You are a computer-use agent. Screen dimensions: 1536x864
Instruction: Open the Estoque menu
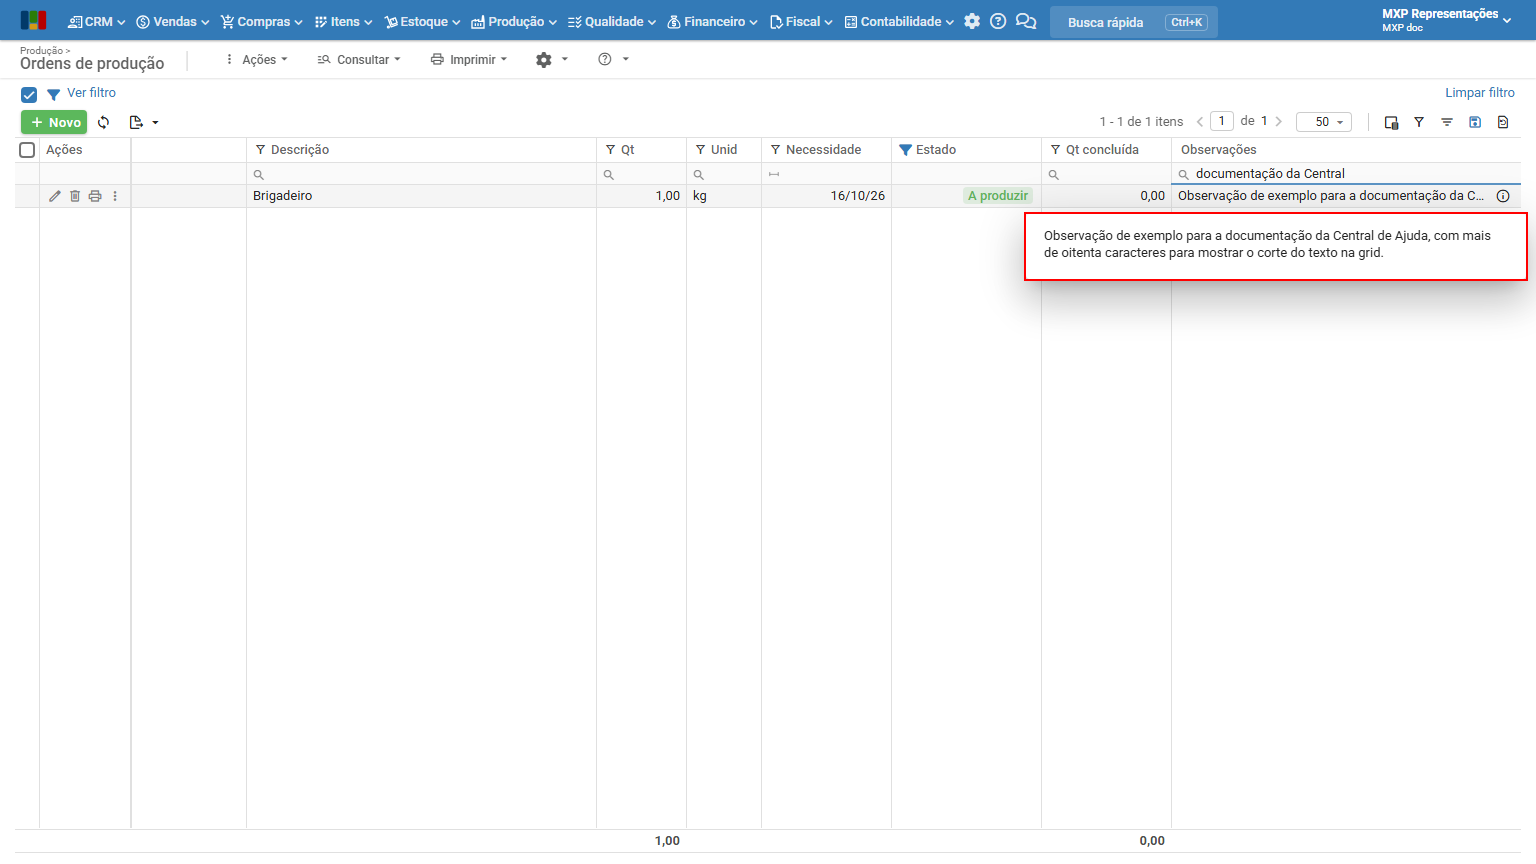click(x=422, y=21)
